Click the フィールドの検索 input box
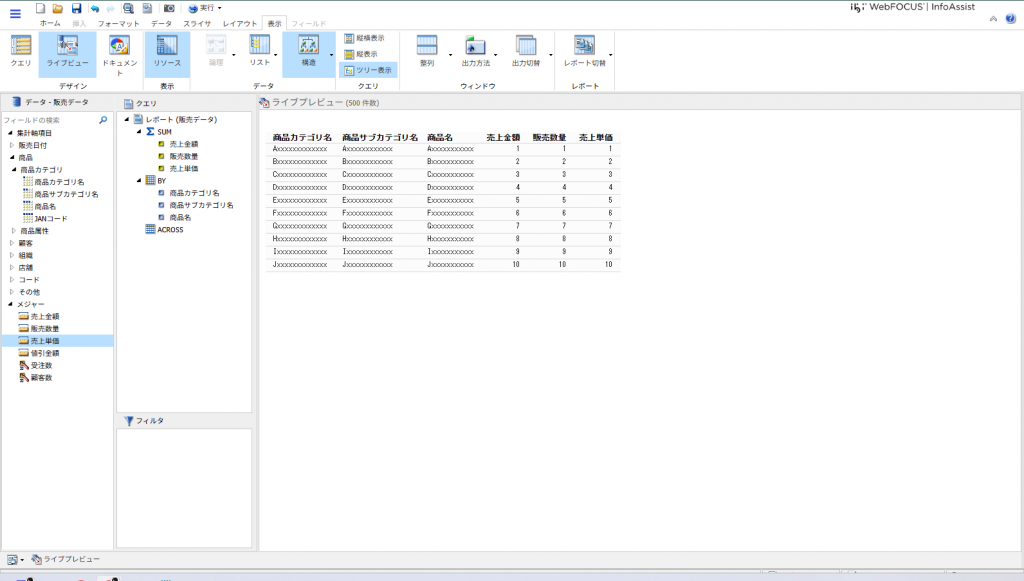 tap(48, 120)
